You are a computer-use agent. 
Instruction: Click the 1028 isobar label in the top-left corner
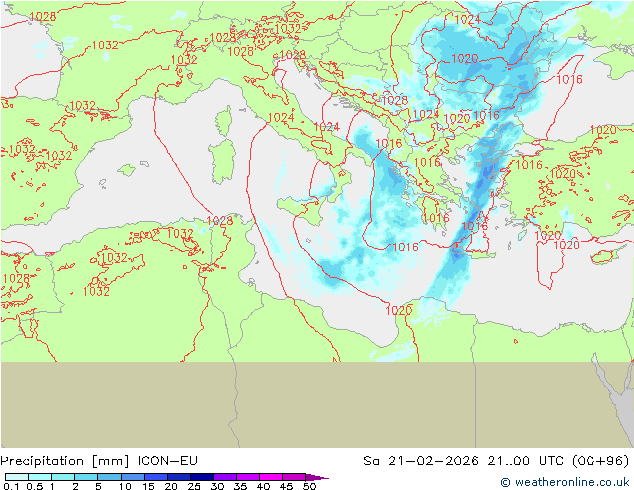click(x=42, y=16)
